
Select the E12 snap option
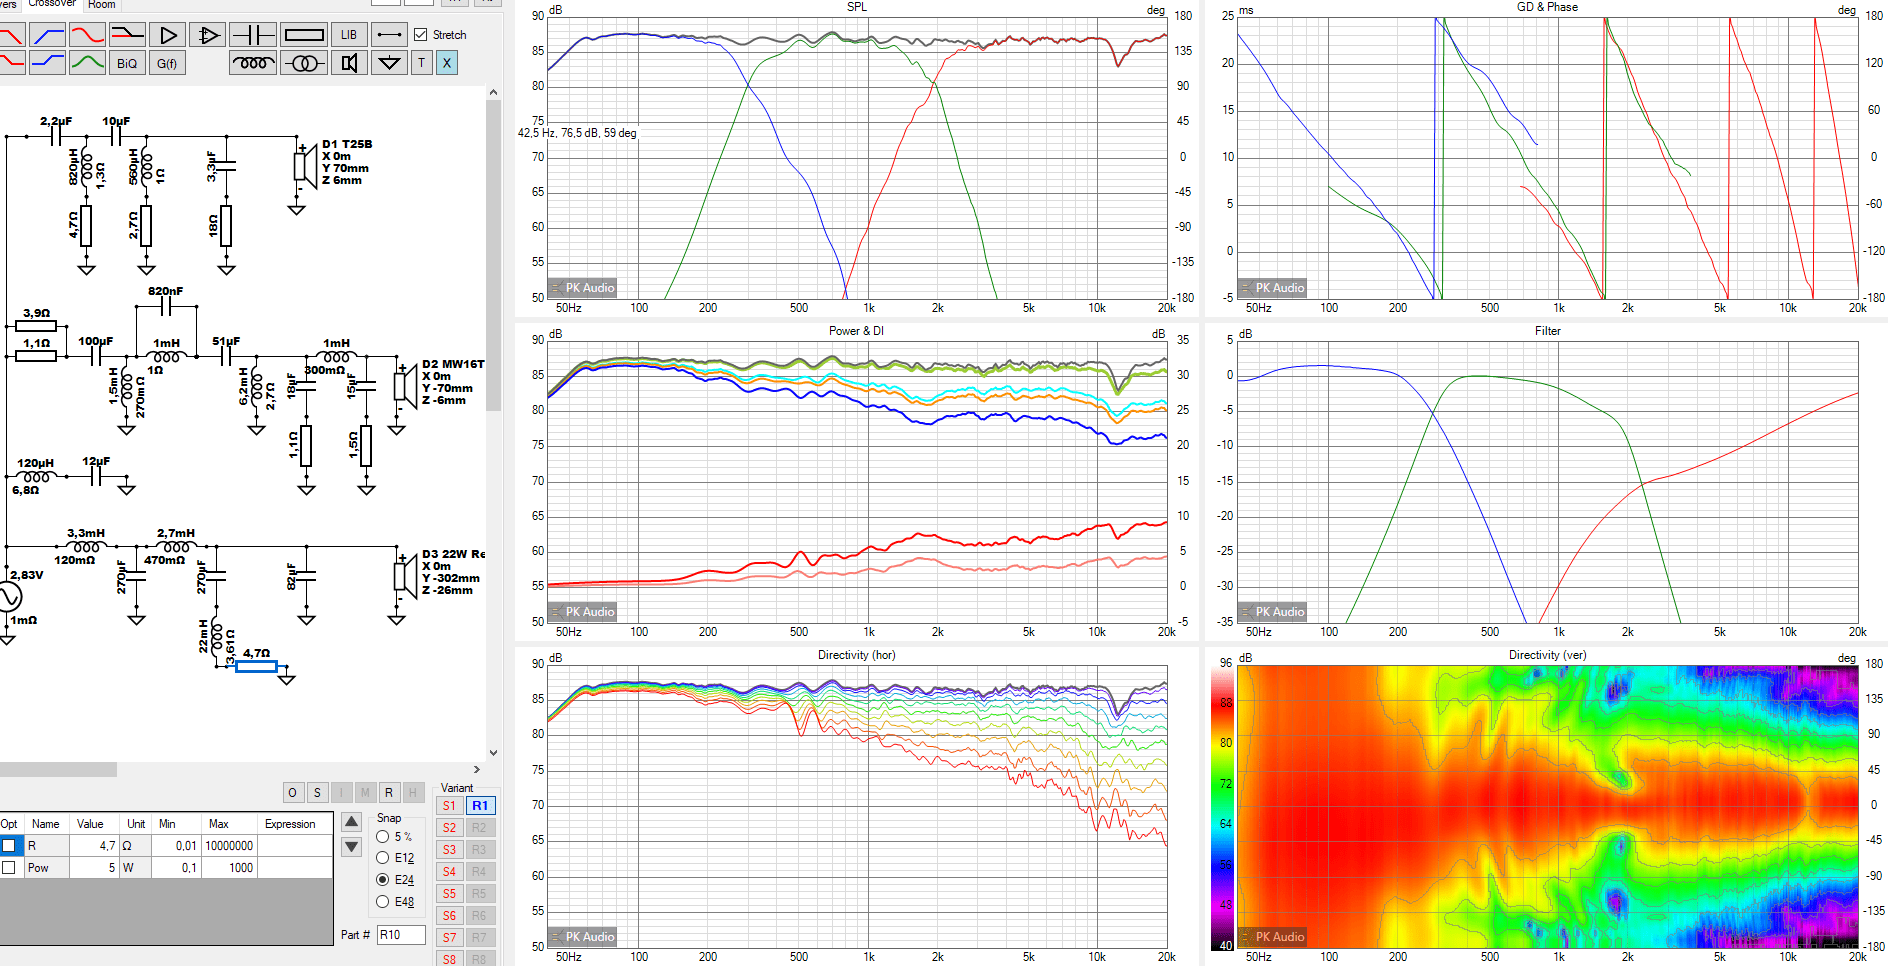click(382, 858)
